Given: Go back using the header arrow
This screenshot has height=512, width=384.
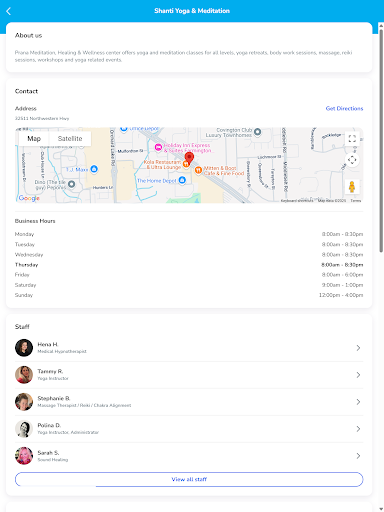Looking at the screenshot, I should tap(8, 11).
